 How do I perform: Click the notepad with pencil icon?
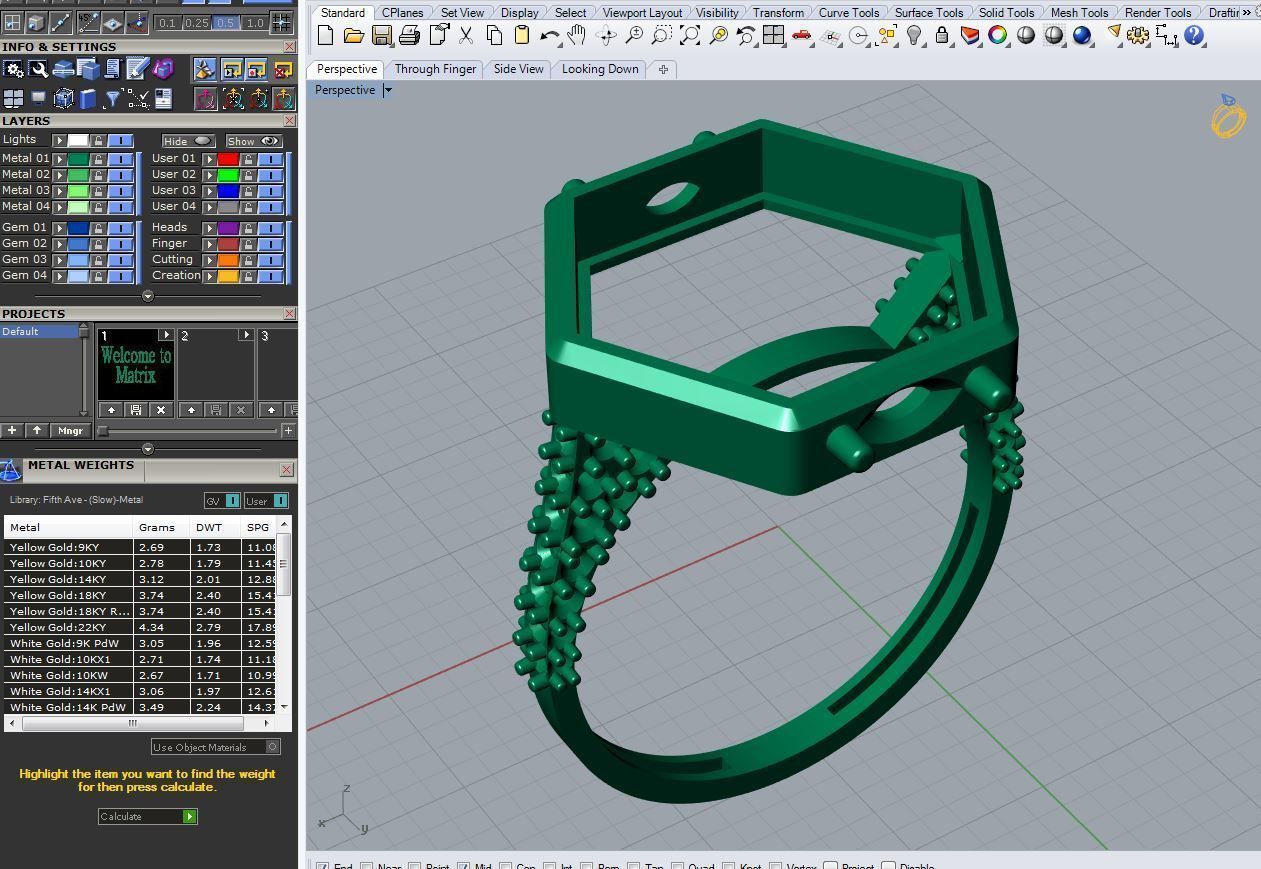[x=138, y=69]
